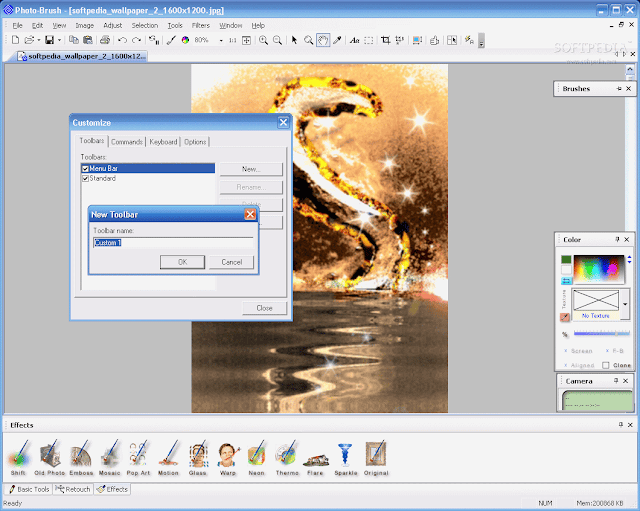Screen dimensions: 640x511
Task: Click Cancel in New Toolbar dialog
Action: tap(231, 262)
